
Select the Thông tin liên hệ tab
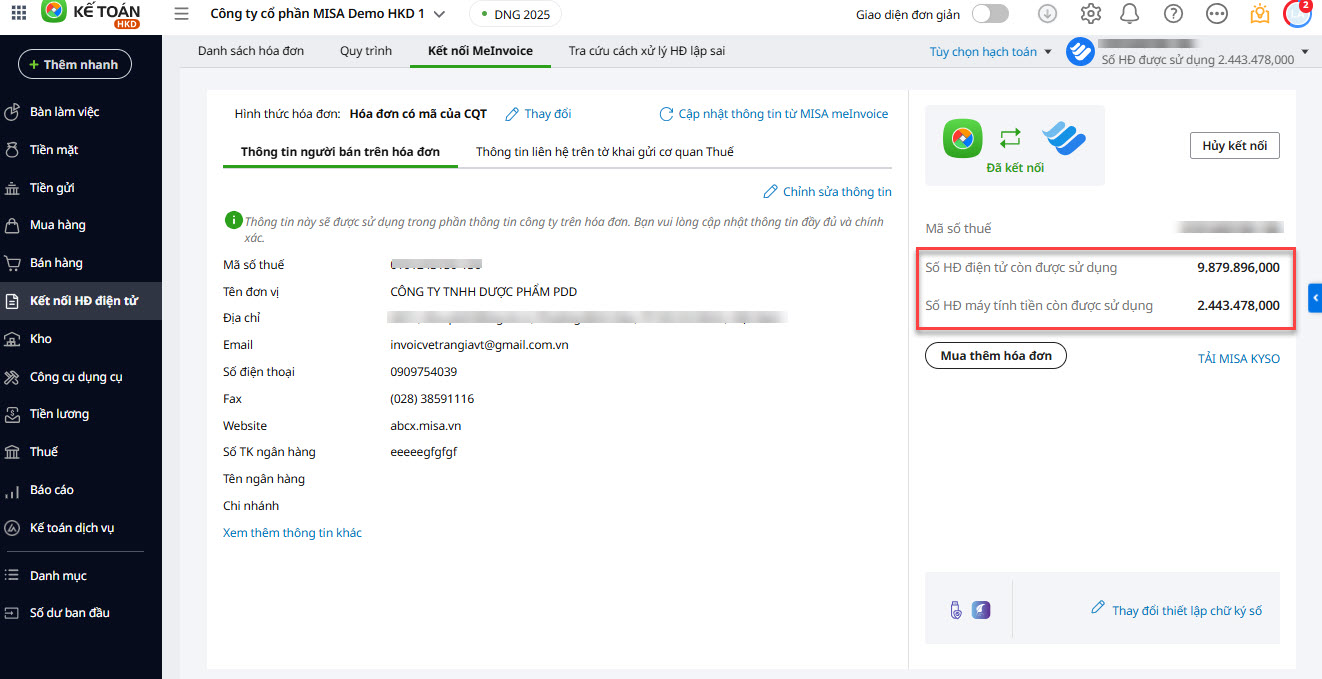click(x=604, y=152)
